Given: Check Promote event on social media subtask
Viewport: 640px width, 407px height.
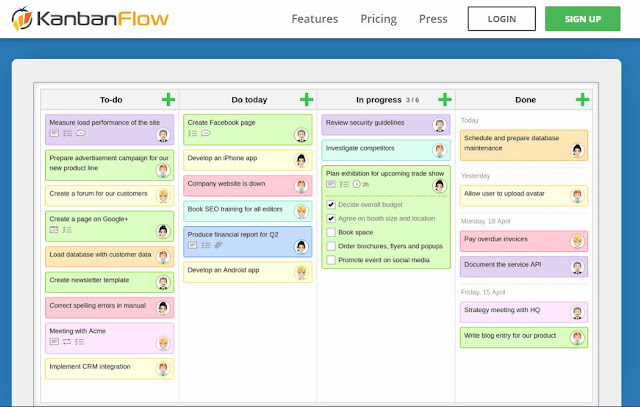Looking at the screenshot, I should 331,260.
